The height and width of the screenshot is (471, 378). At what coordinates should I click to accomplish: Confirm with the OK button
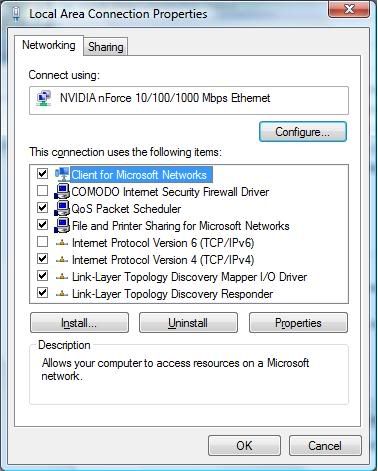tap(244, 445)
